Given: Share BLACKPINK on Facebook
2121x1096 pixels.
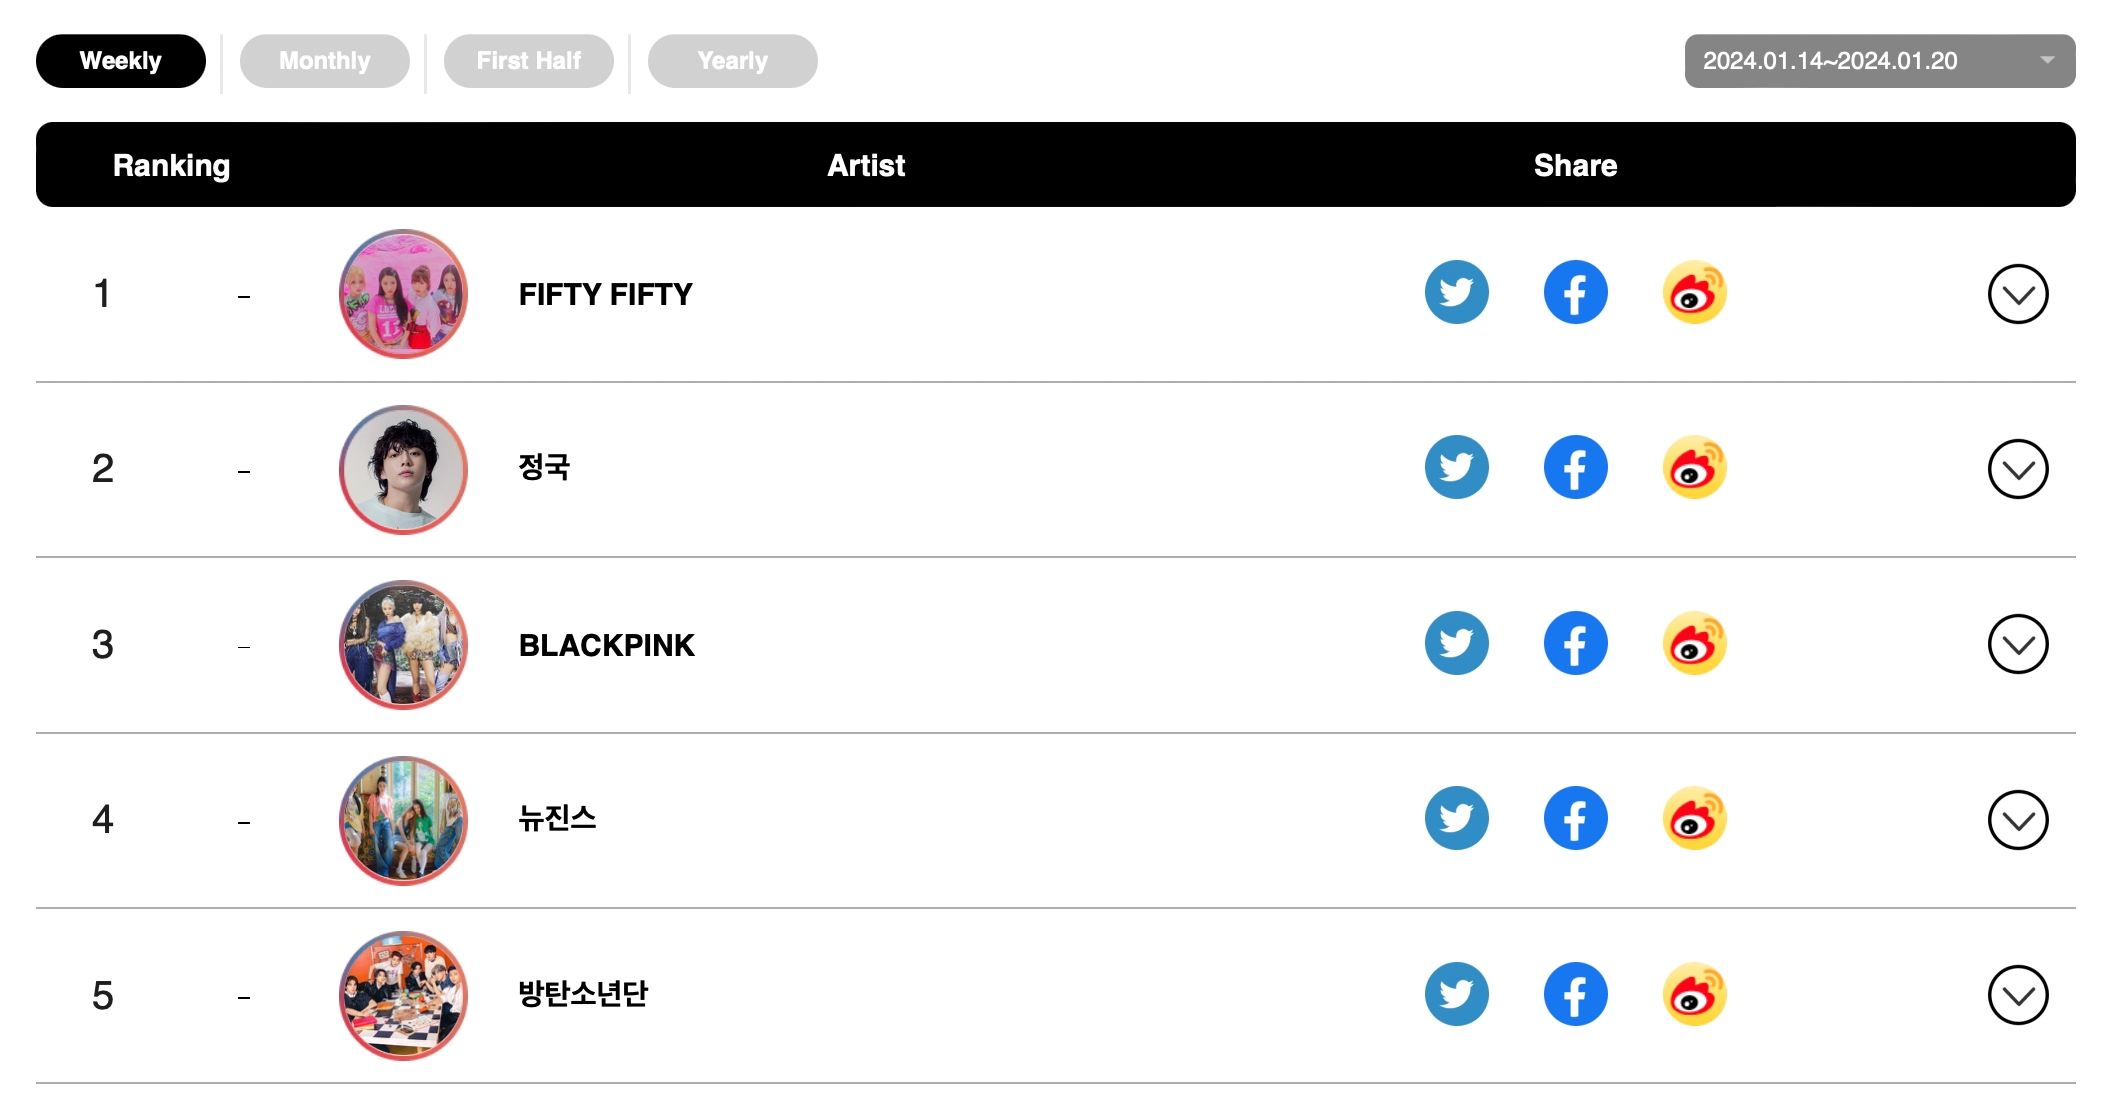Looking at the screenshot, I should point(1575,644).
